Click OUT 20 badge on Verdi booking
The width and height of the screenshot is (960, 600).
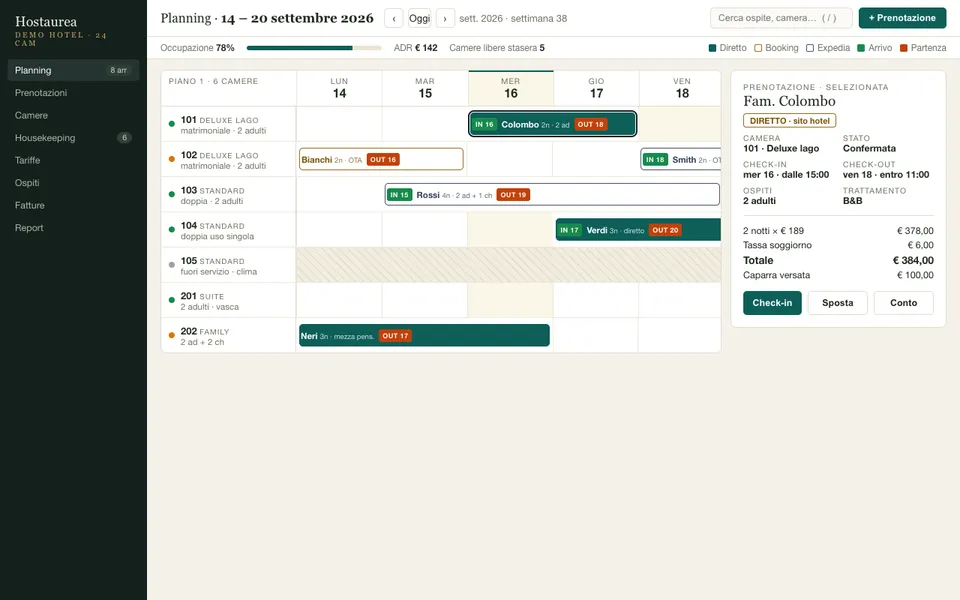coord(665,230)
